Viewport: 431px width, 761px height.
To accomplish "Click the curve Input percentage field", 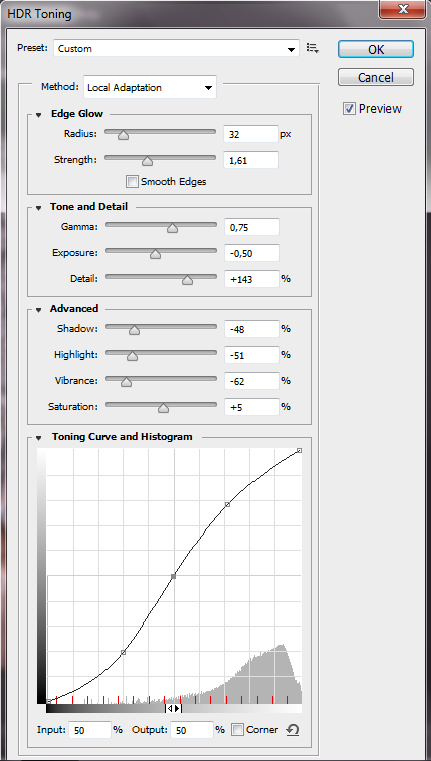I will (x=90, y=729).
